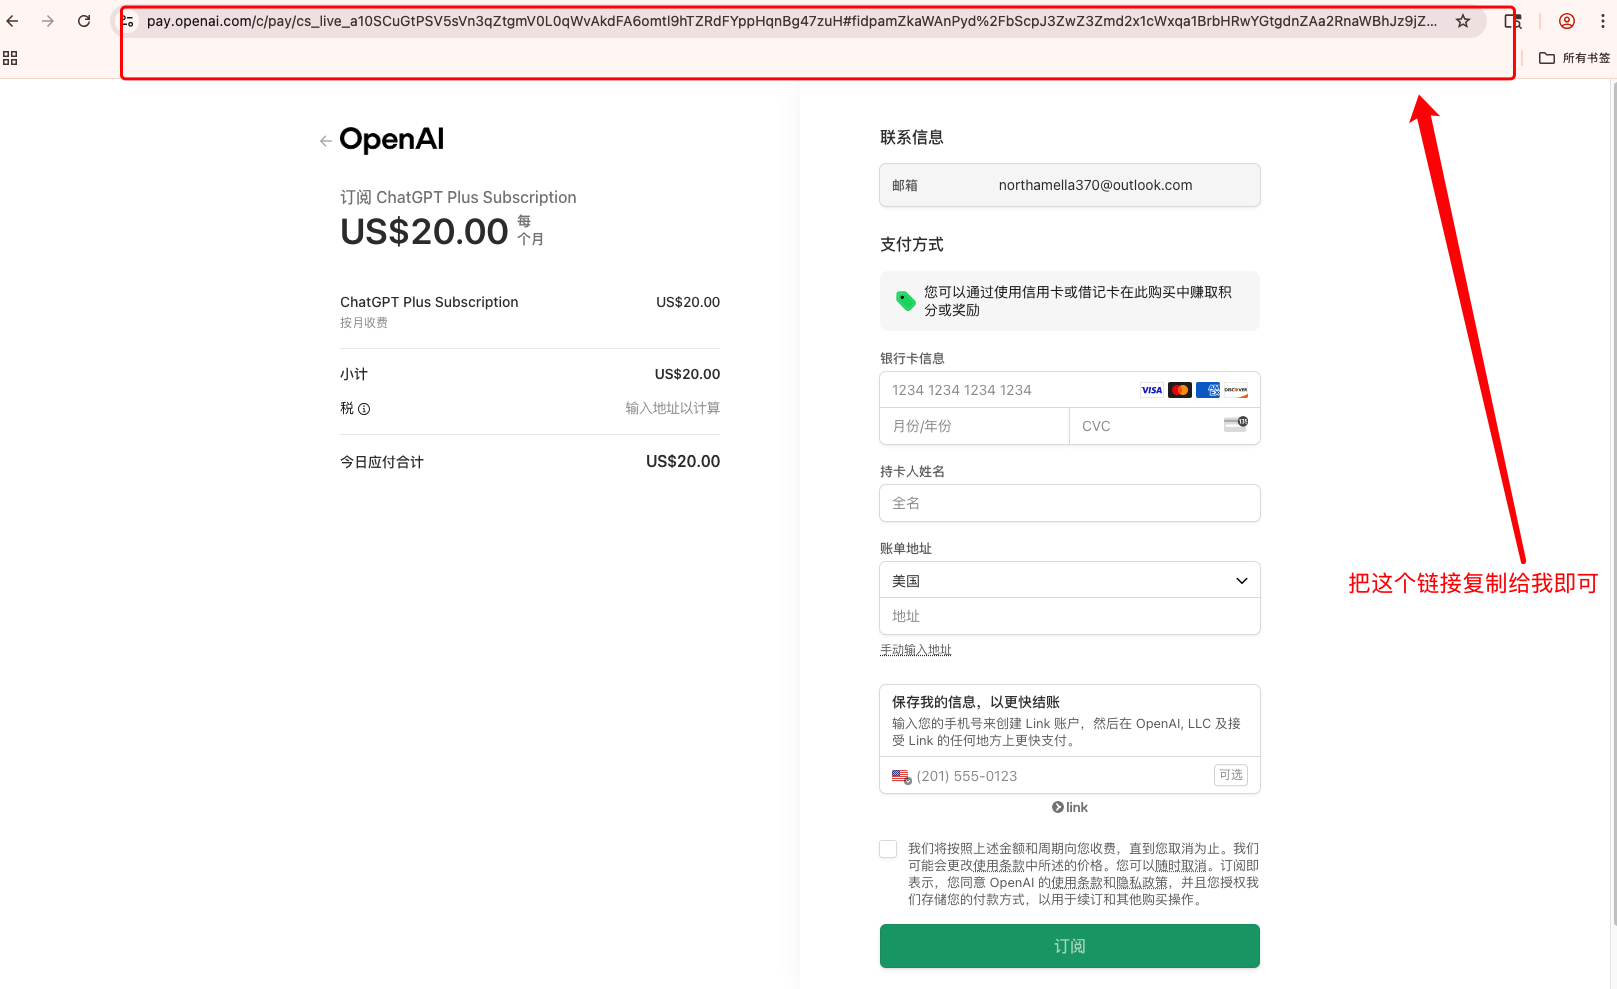This screenshot has width=1617, height=989.
Task: Open the browser profile icon
Action: (x=1567, y=21)
